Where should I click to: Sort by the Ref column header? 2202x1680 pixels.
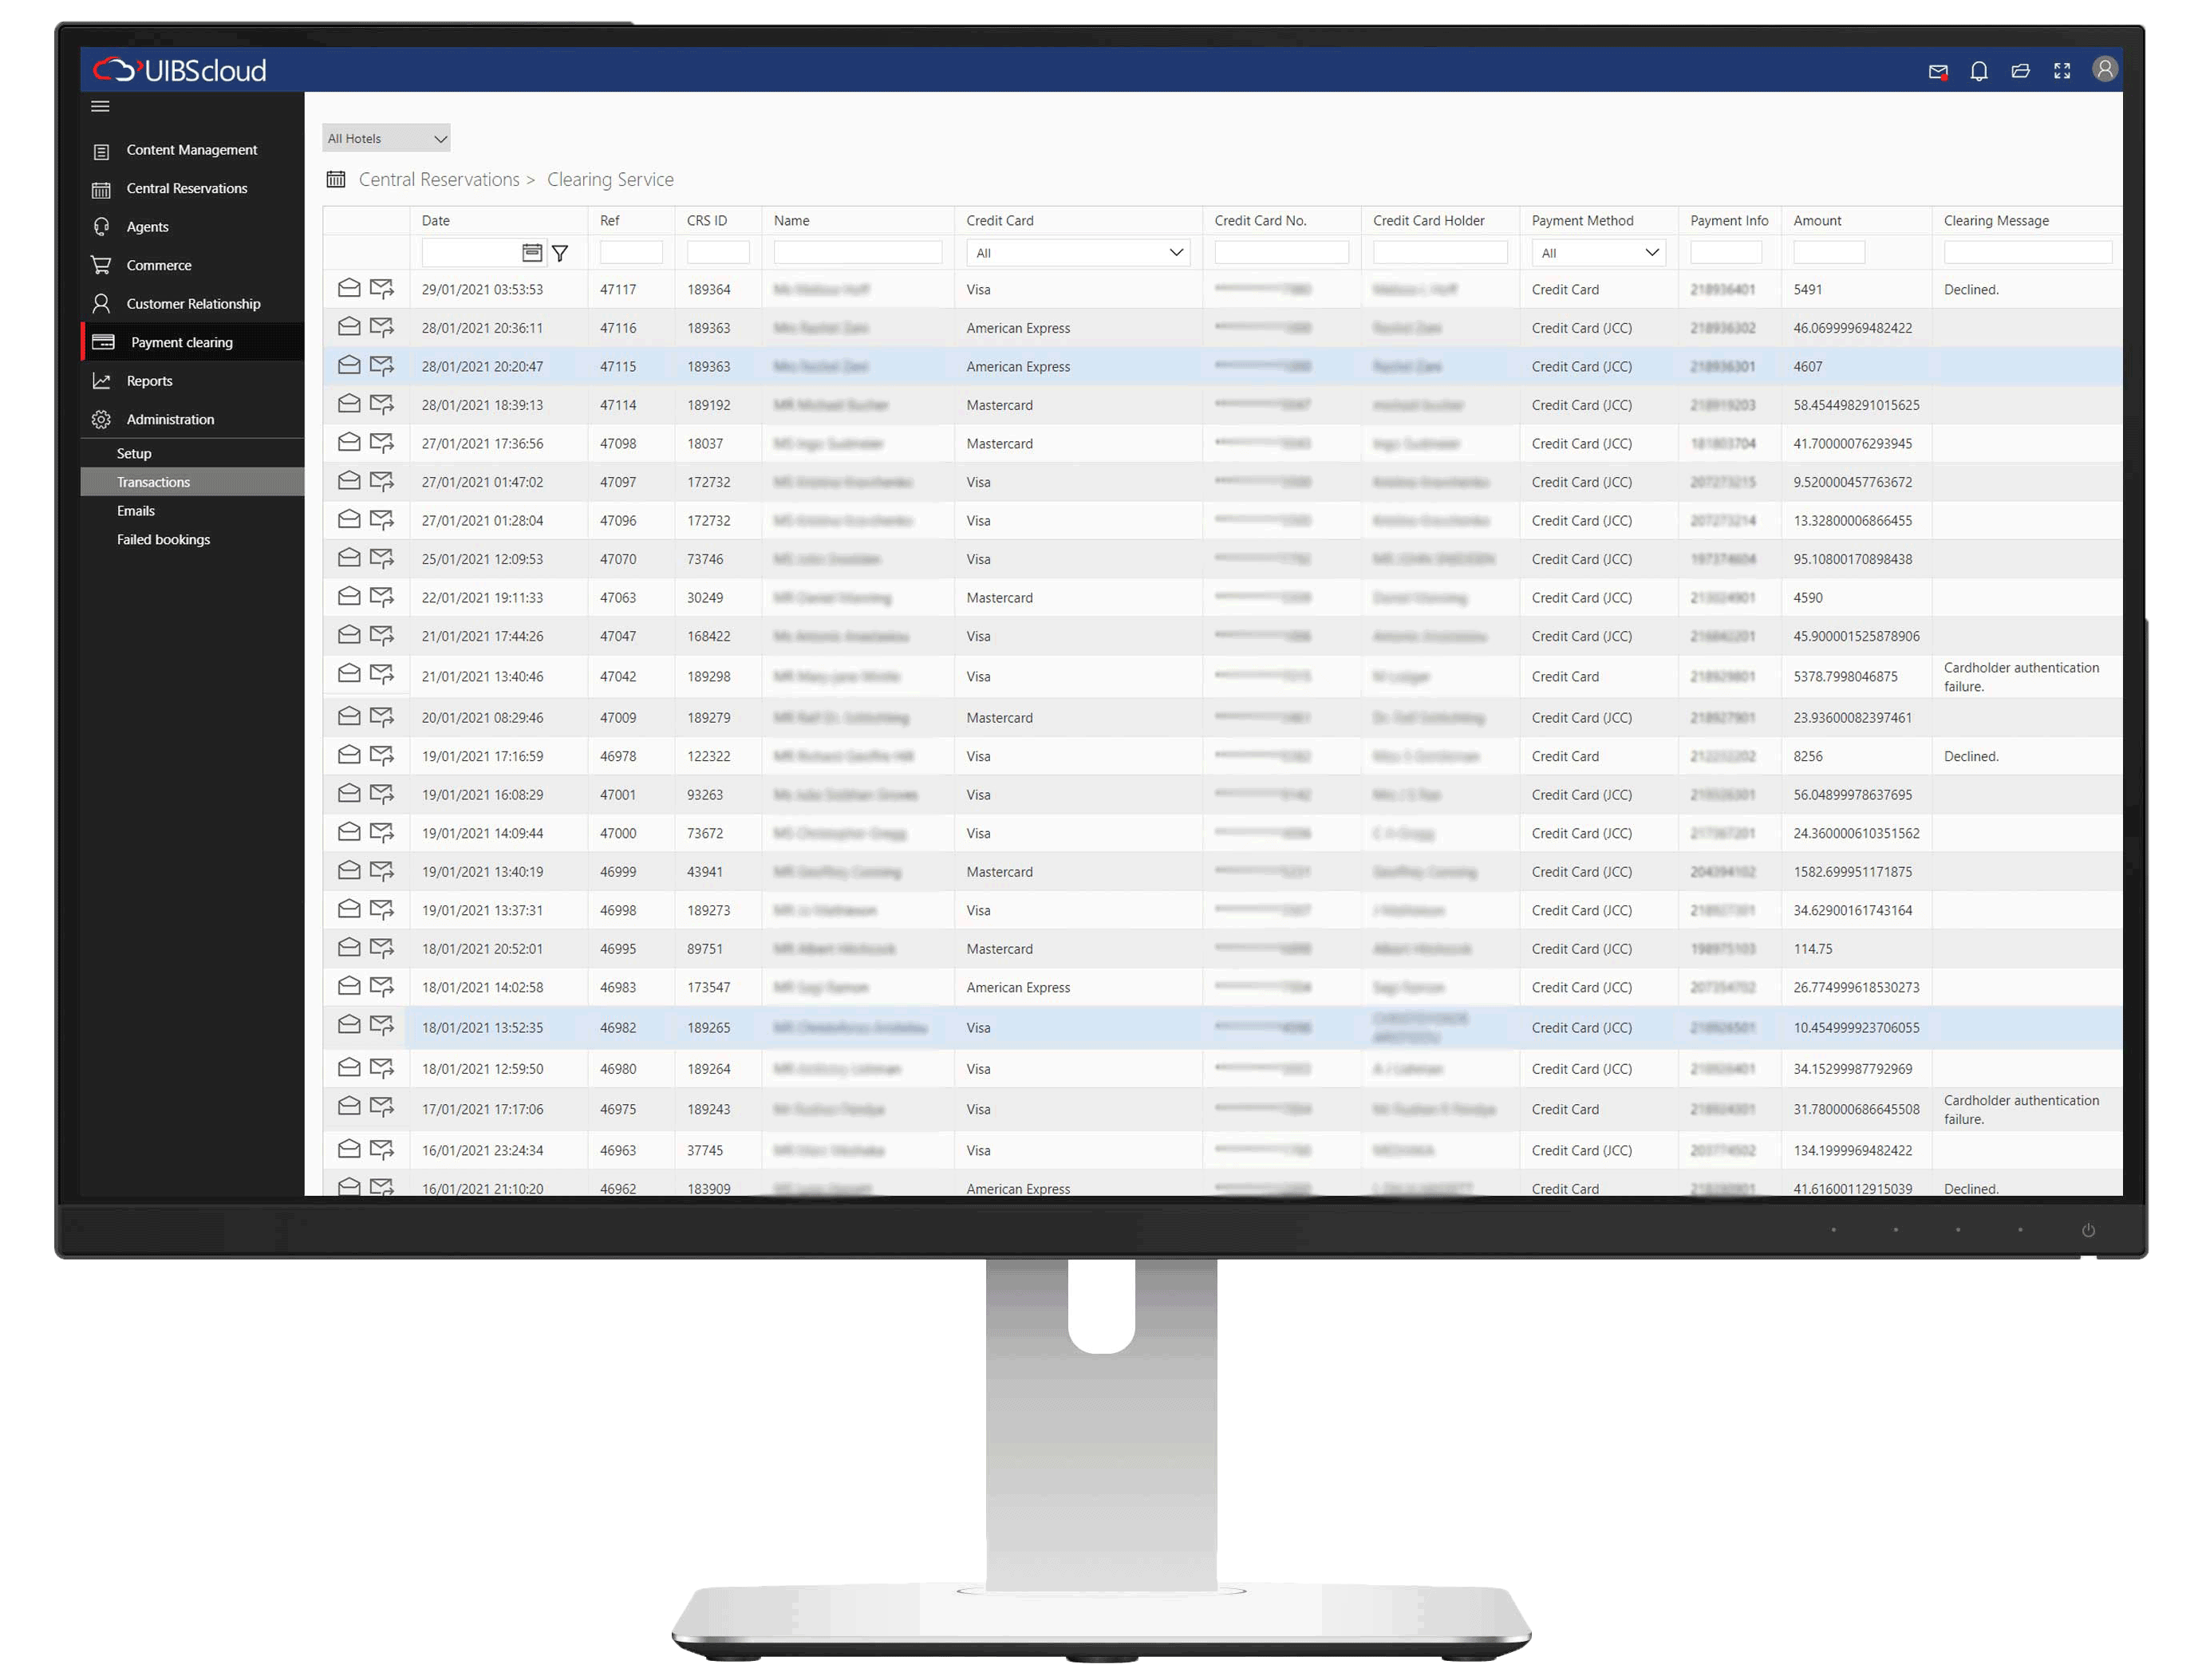click(x=609, y=220)
